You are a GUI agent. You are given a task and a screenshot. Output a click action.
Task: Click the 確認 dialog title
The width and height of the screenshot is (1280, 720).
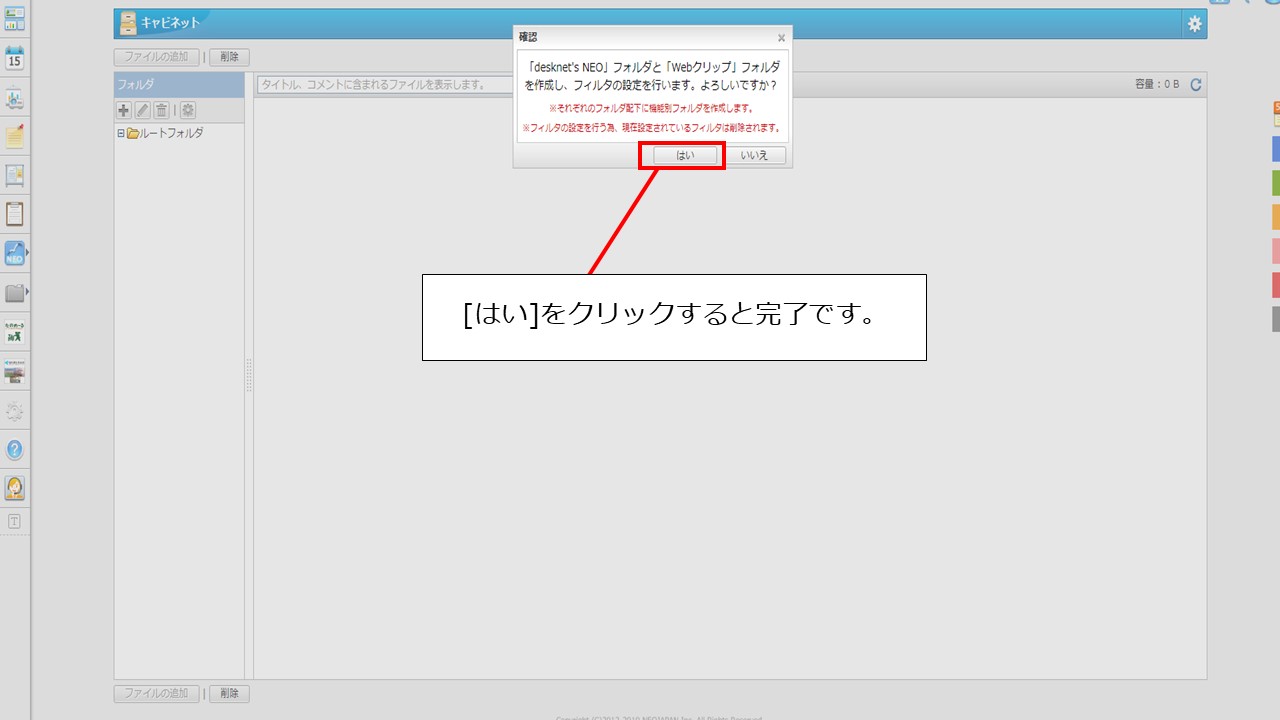528,37
